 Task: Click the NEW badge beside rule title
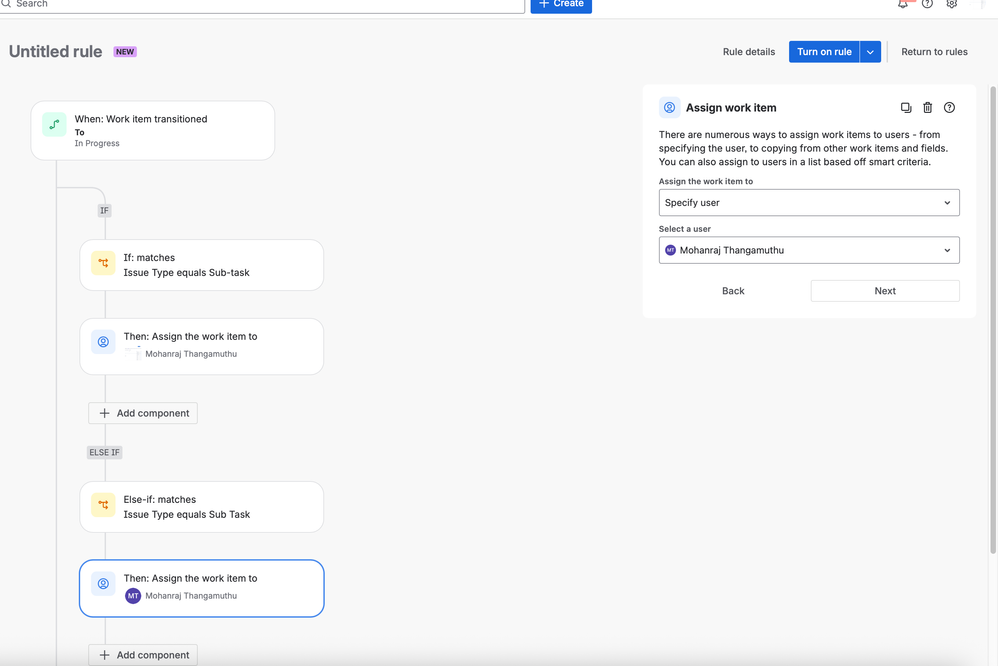125,52
